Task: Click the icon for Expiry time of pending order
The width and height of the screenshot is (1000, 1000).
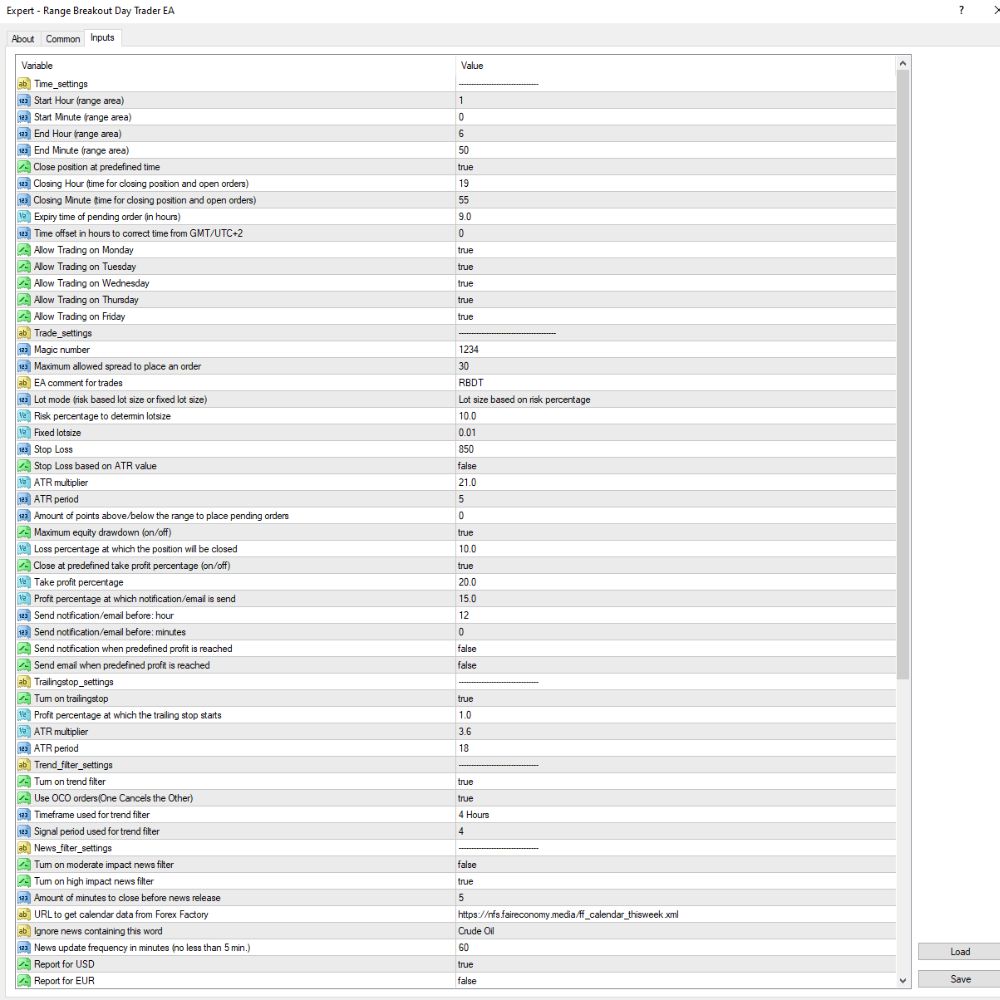Action: click(x=24, y=216)
